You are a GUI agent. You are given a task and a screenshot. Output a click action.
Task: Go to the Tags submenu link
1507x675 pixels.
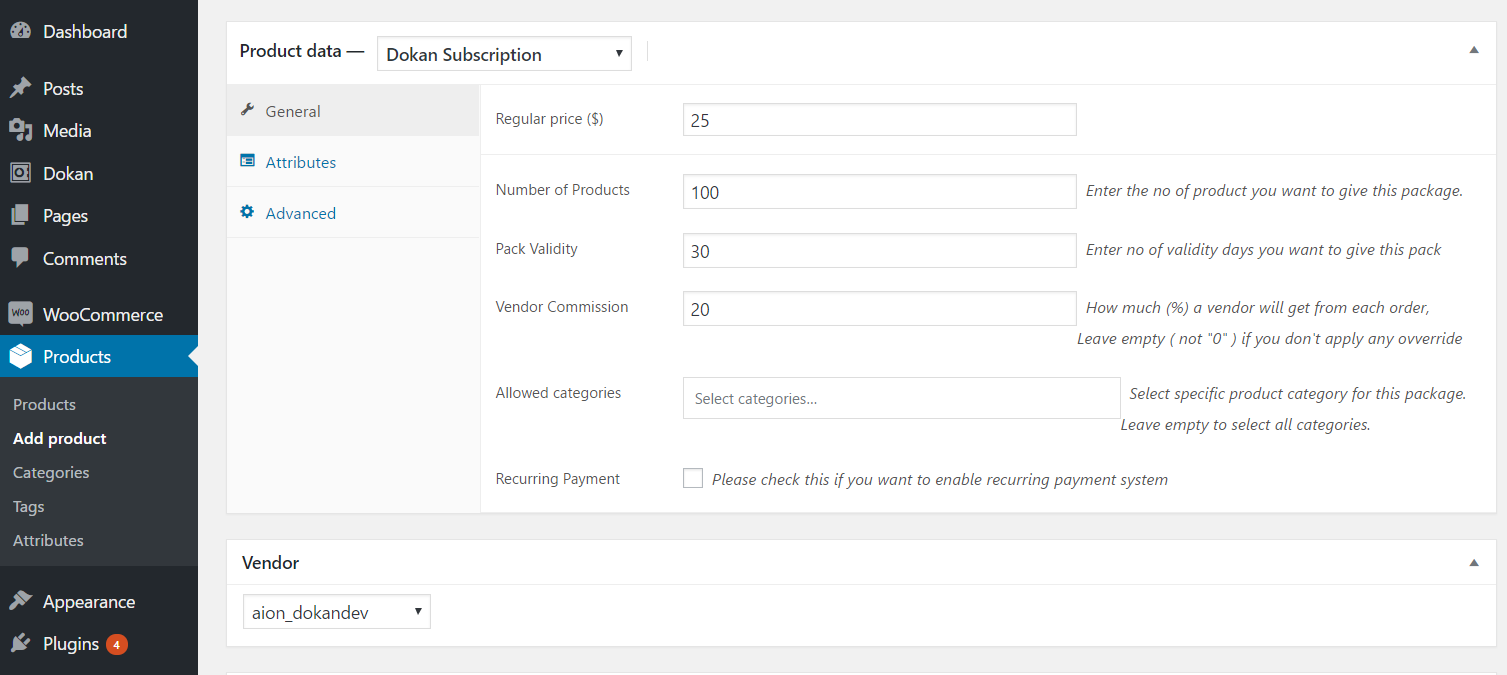tap(29, 506)
